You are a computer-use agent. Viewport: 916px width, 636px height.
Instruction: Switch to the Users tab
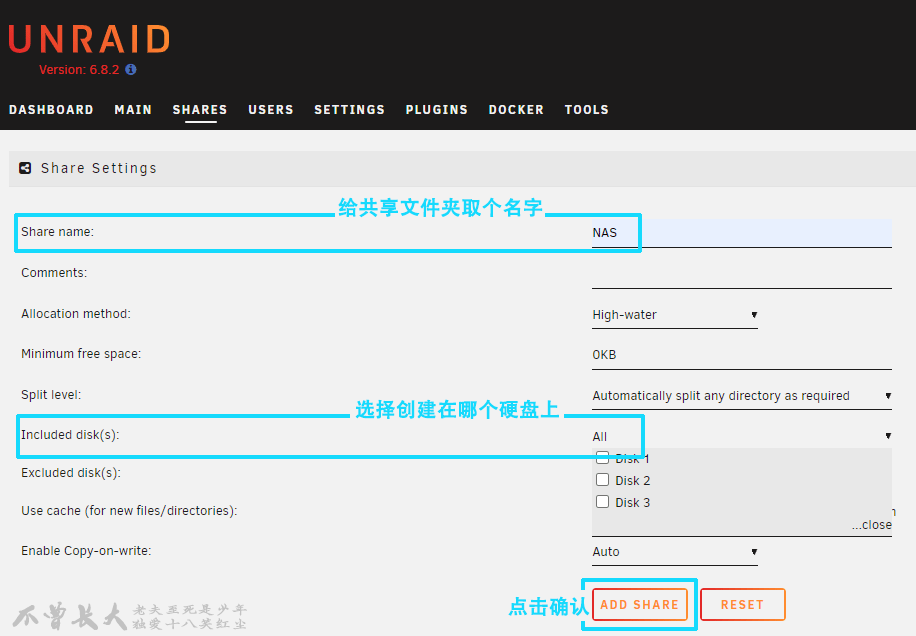(270, 110)
